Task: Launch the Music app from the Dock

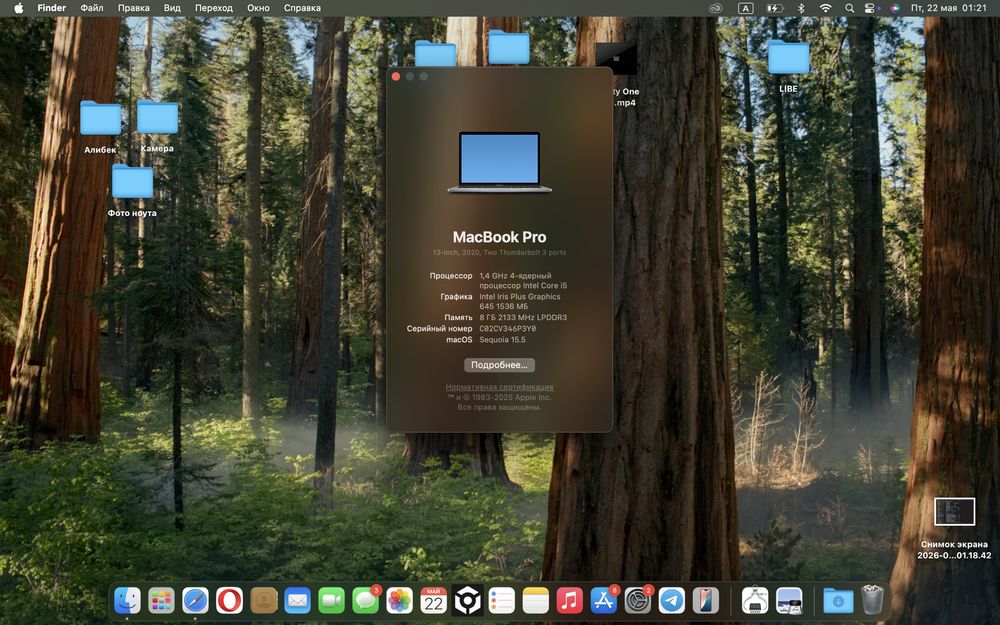Action: pos(570,600)
